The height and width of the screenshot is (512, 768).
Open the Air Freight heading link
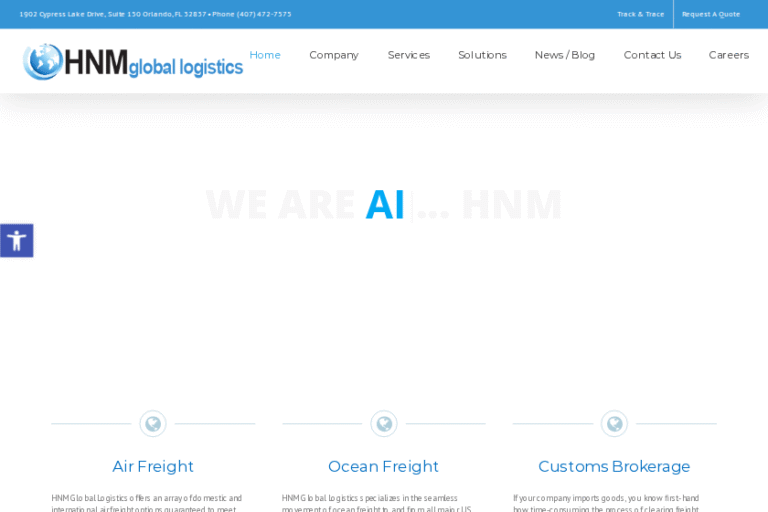[153, 466]
